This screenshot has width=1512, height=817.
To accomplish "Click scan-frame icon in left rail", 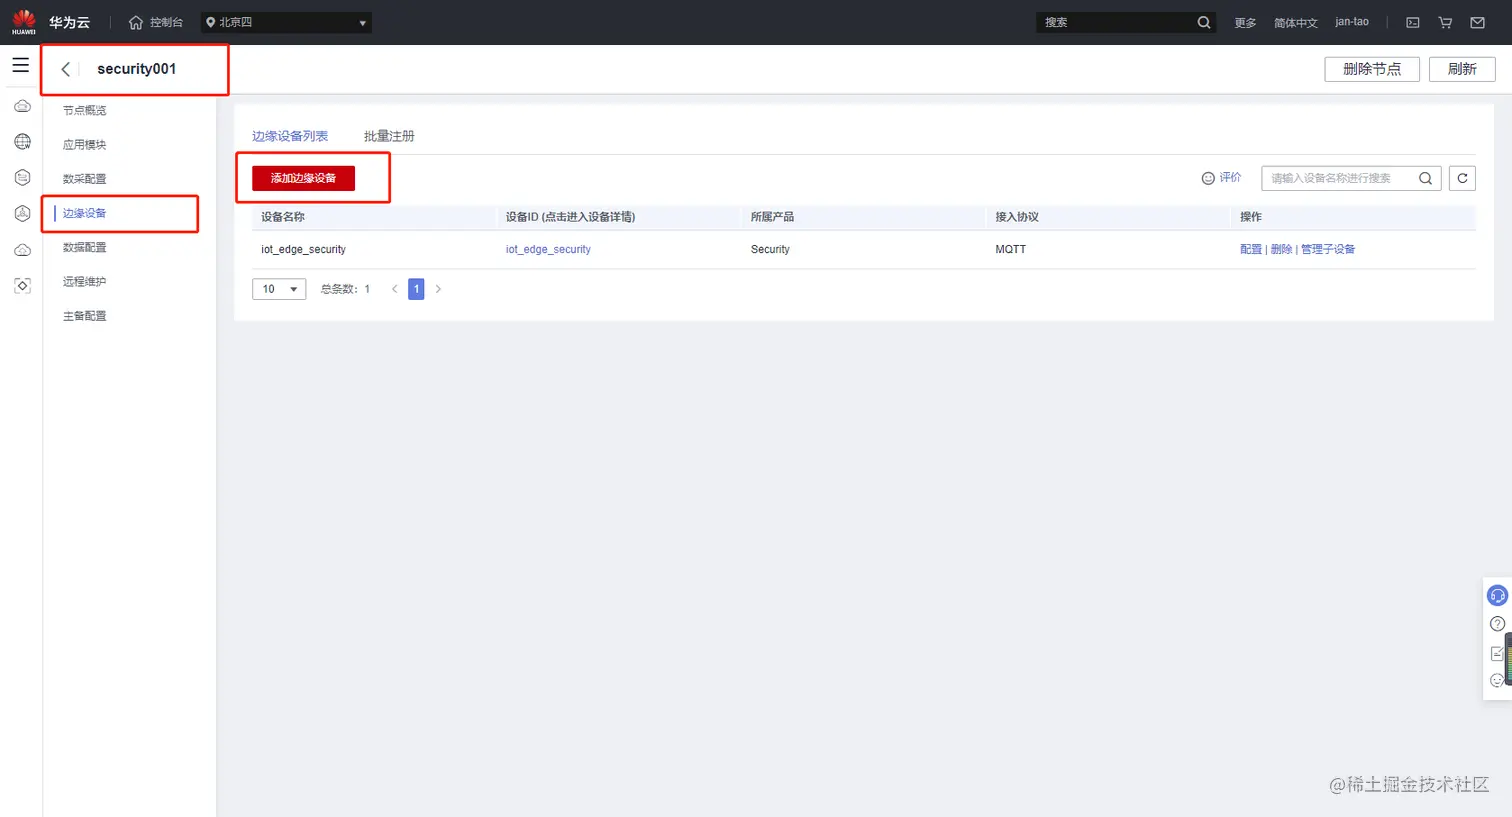I will [x=22, y=286].
